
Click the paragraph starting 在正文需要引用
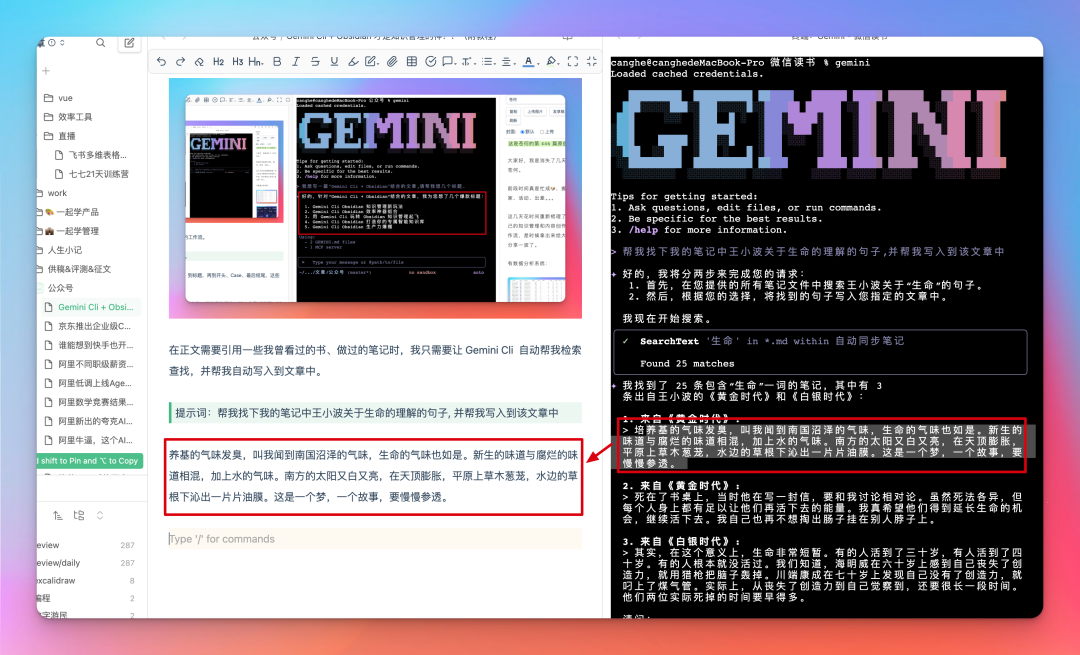(375, 360)
